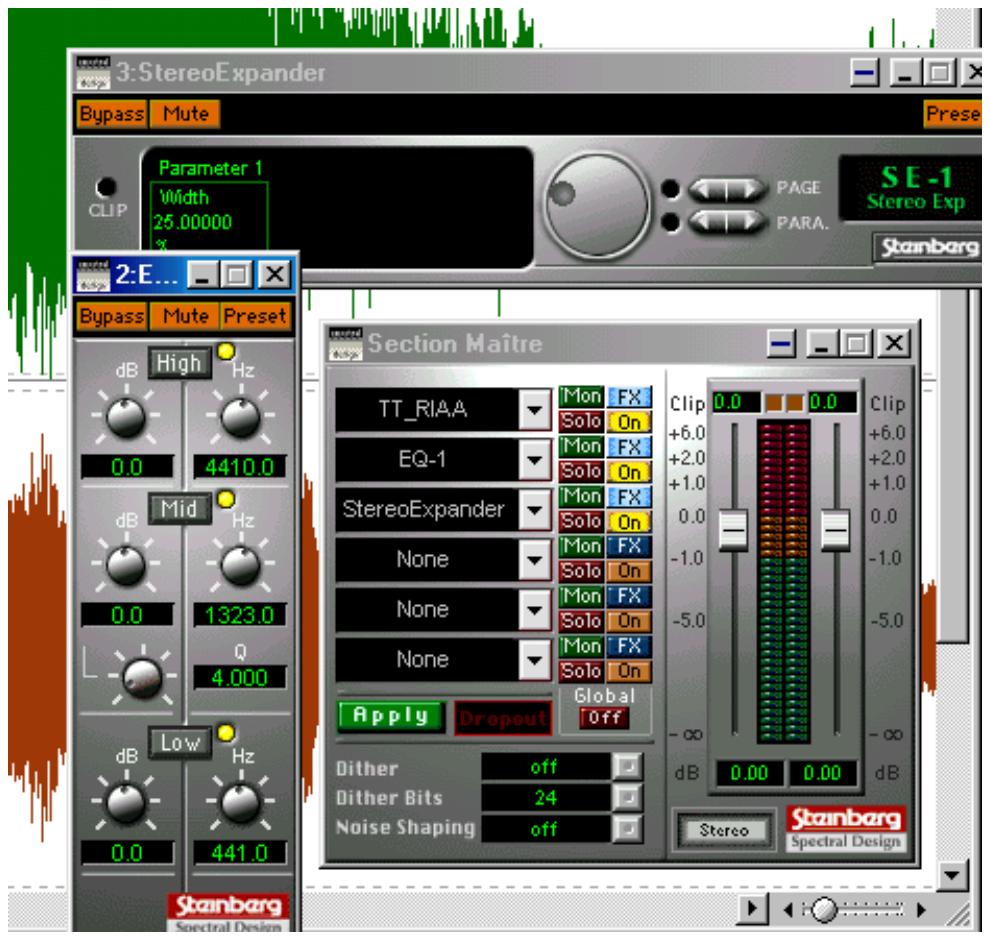
Task: Toggle Solo for the EQ-1 slot
Action: (x=581, y=471)
